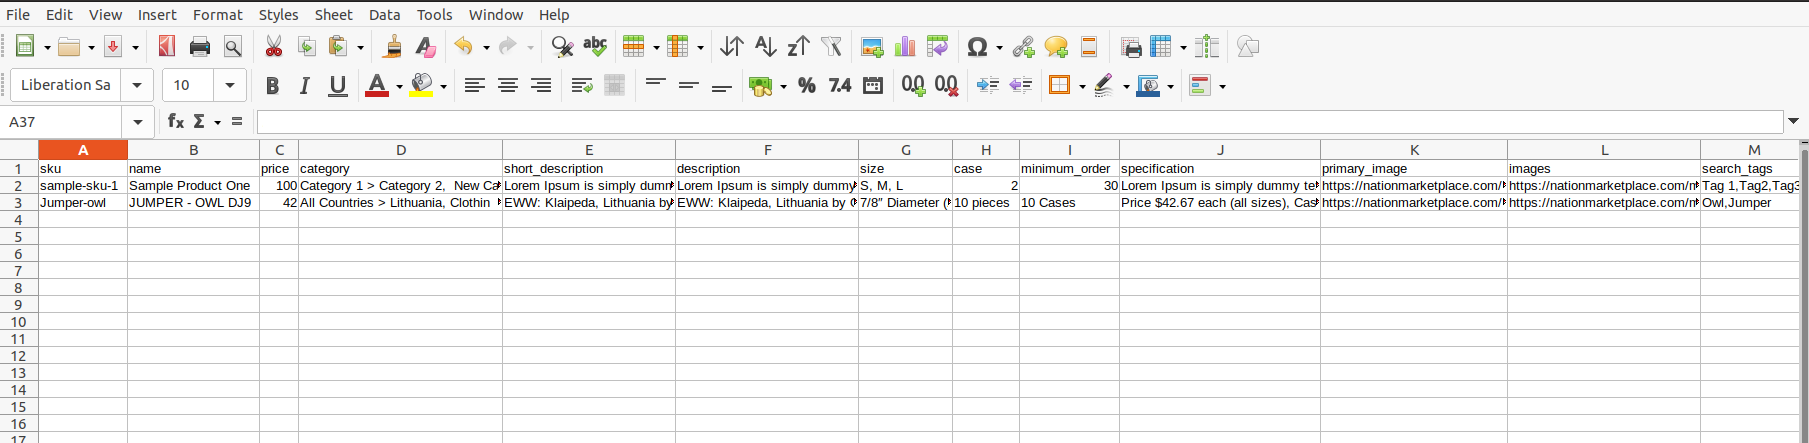Image resolution: width=1809 pixels, height=443 pixels.
Task: Open the Data menu
Action: [x=384, y=14]
